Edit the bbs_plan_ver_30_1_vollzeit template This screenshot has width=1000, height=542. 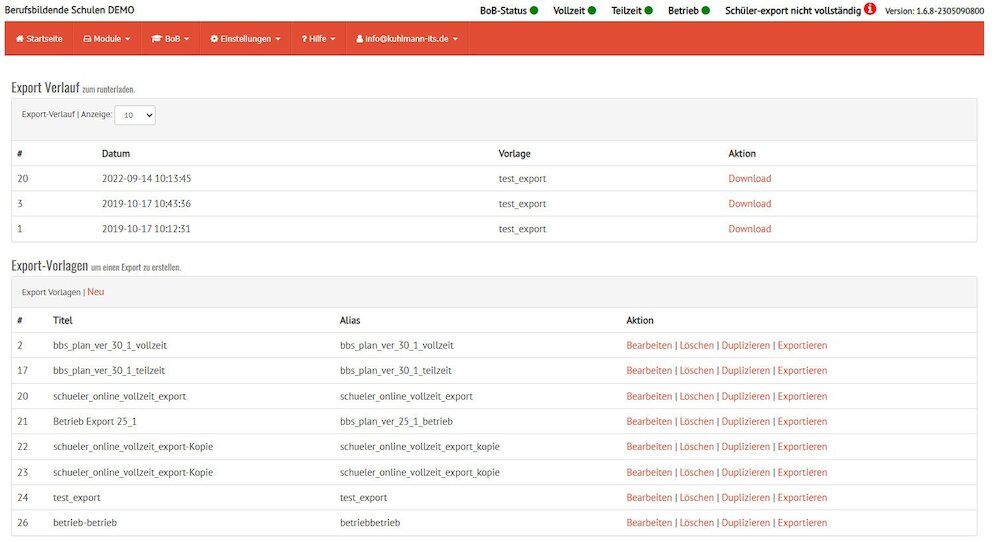point(649,345)
